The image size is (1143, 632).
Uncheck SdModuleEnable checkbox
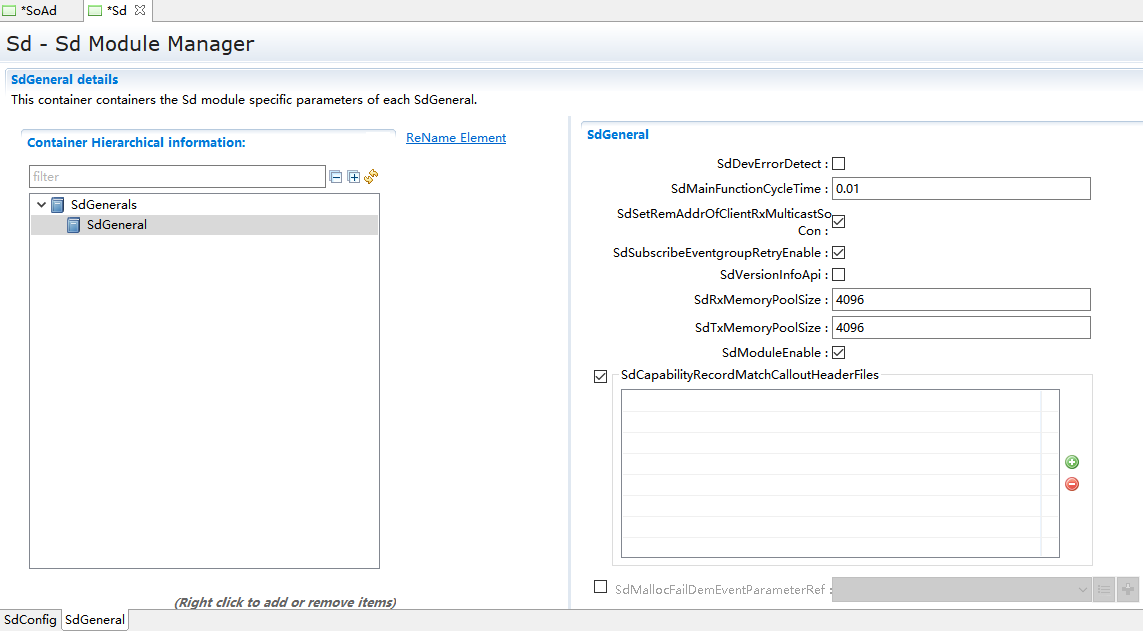coord(839,352)
